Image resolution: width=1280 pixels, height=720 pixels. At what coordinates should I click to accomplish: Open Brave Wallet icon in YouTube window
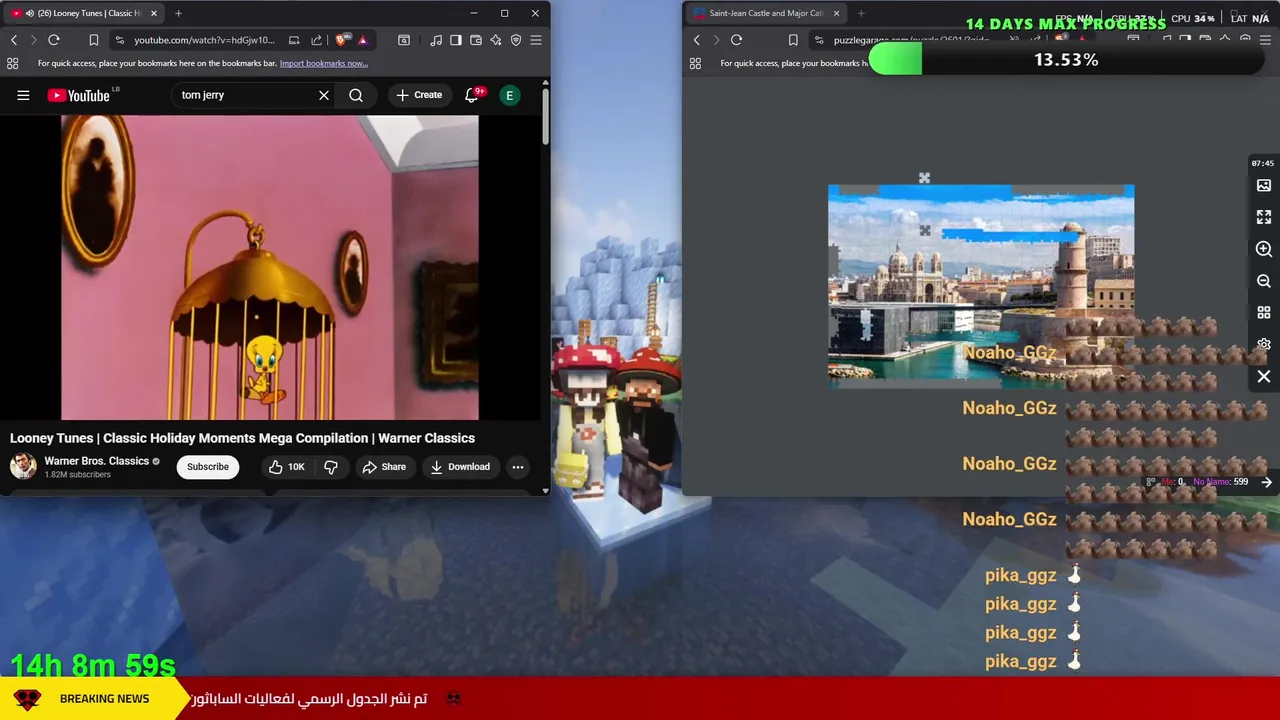tap(476, 40)
